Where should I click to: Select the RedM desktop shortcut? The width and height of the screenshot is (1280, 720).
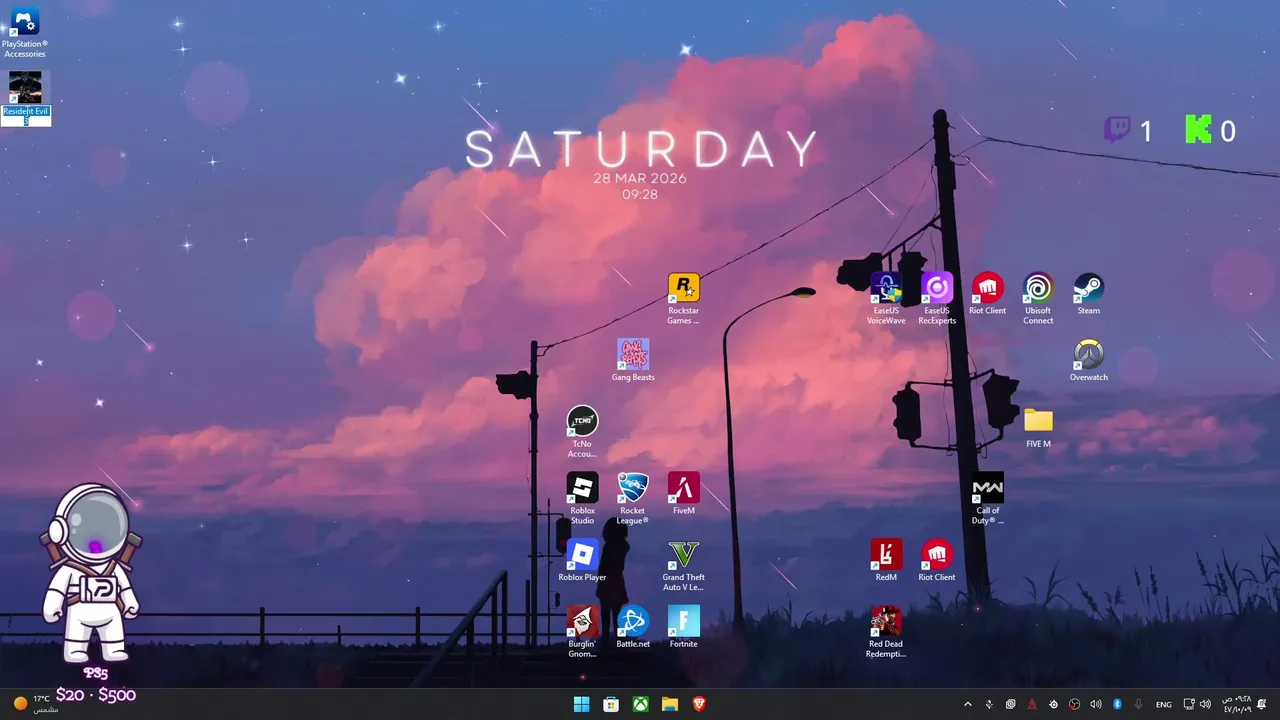(x=886, y=560)
